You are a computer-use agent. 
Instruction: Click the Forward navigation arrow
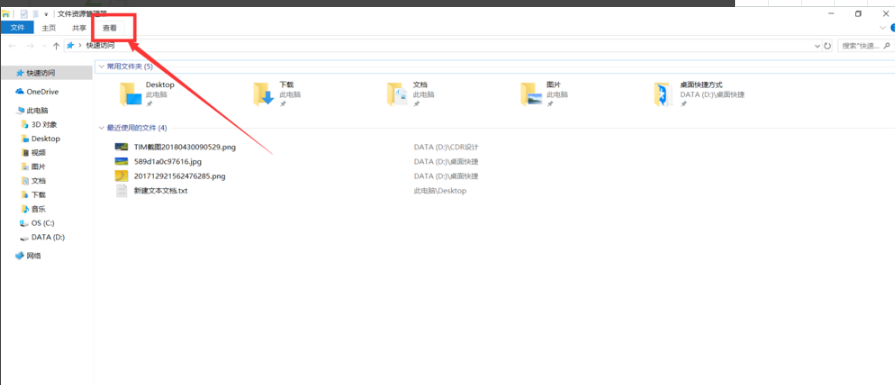point(30,46)
